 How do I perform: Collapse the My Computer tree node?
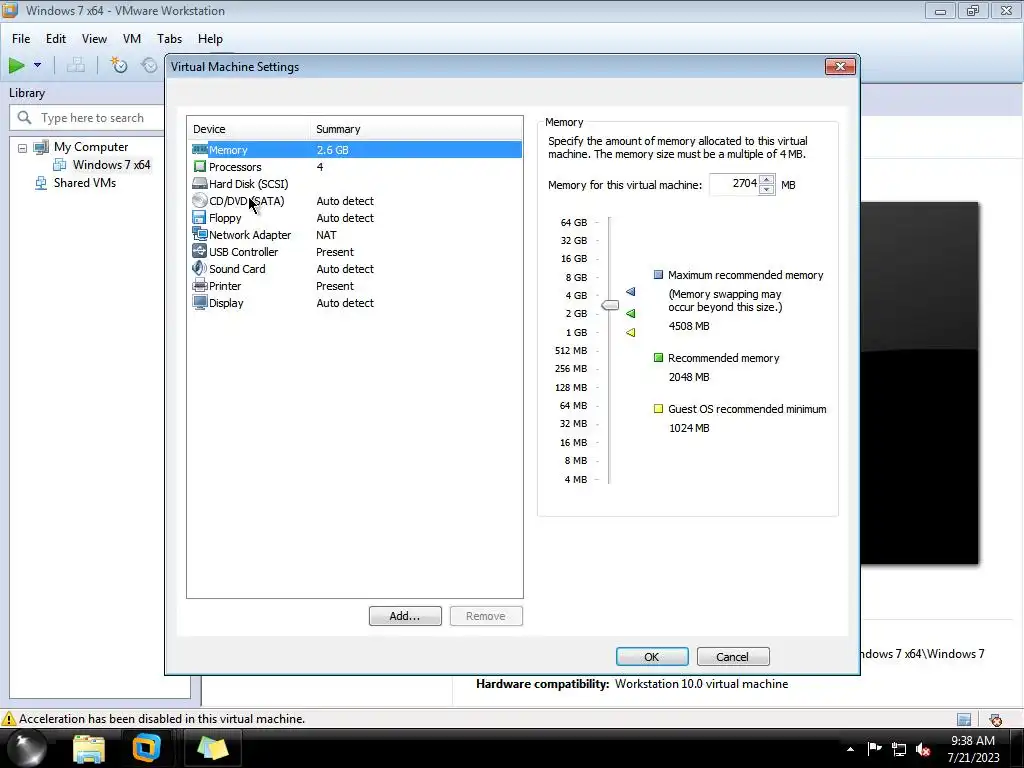pyautogui.click(x=22, y=148)
